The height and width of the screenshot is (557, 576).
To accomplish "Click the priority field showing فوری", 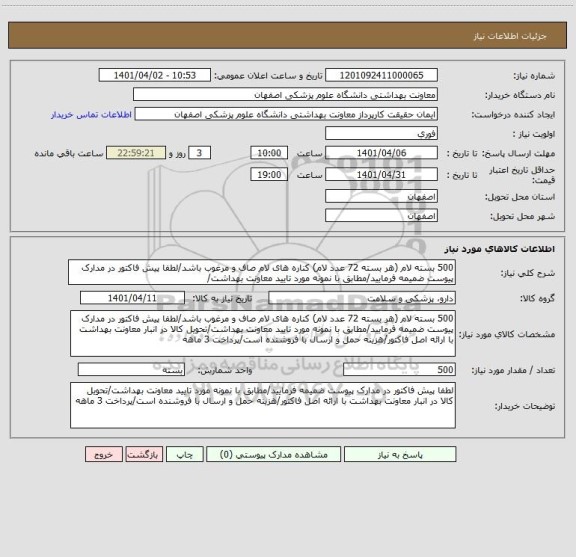I will click(x=381, y=134).
